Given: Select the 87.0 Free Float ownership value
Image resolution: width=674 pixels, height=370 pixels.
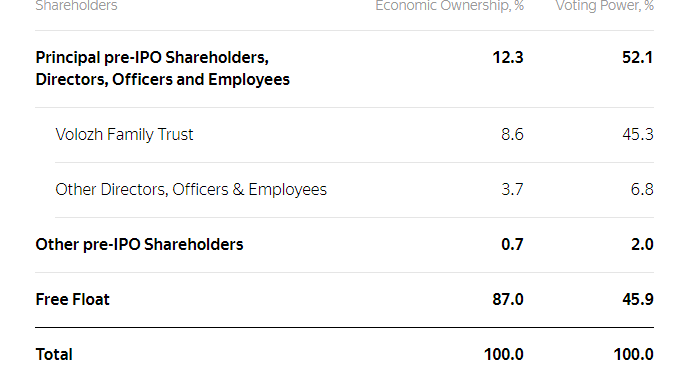Looking at the screenshot, I should [508, 300].
